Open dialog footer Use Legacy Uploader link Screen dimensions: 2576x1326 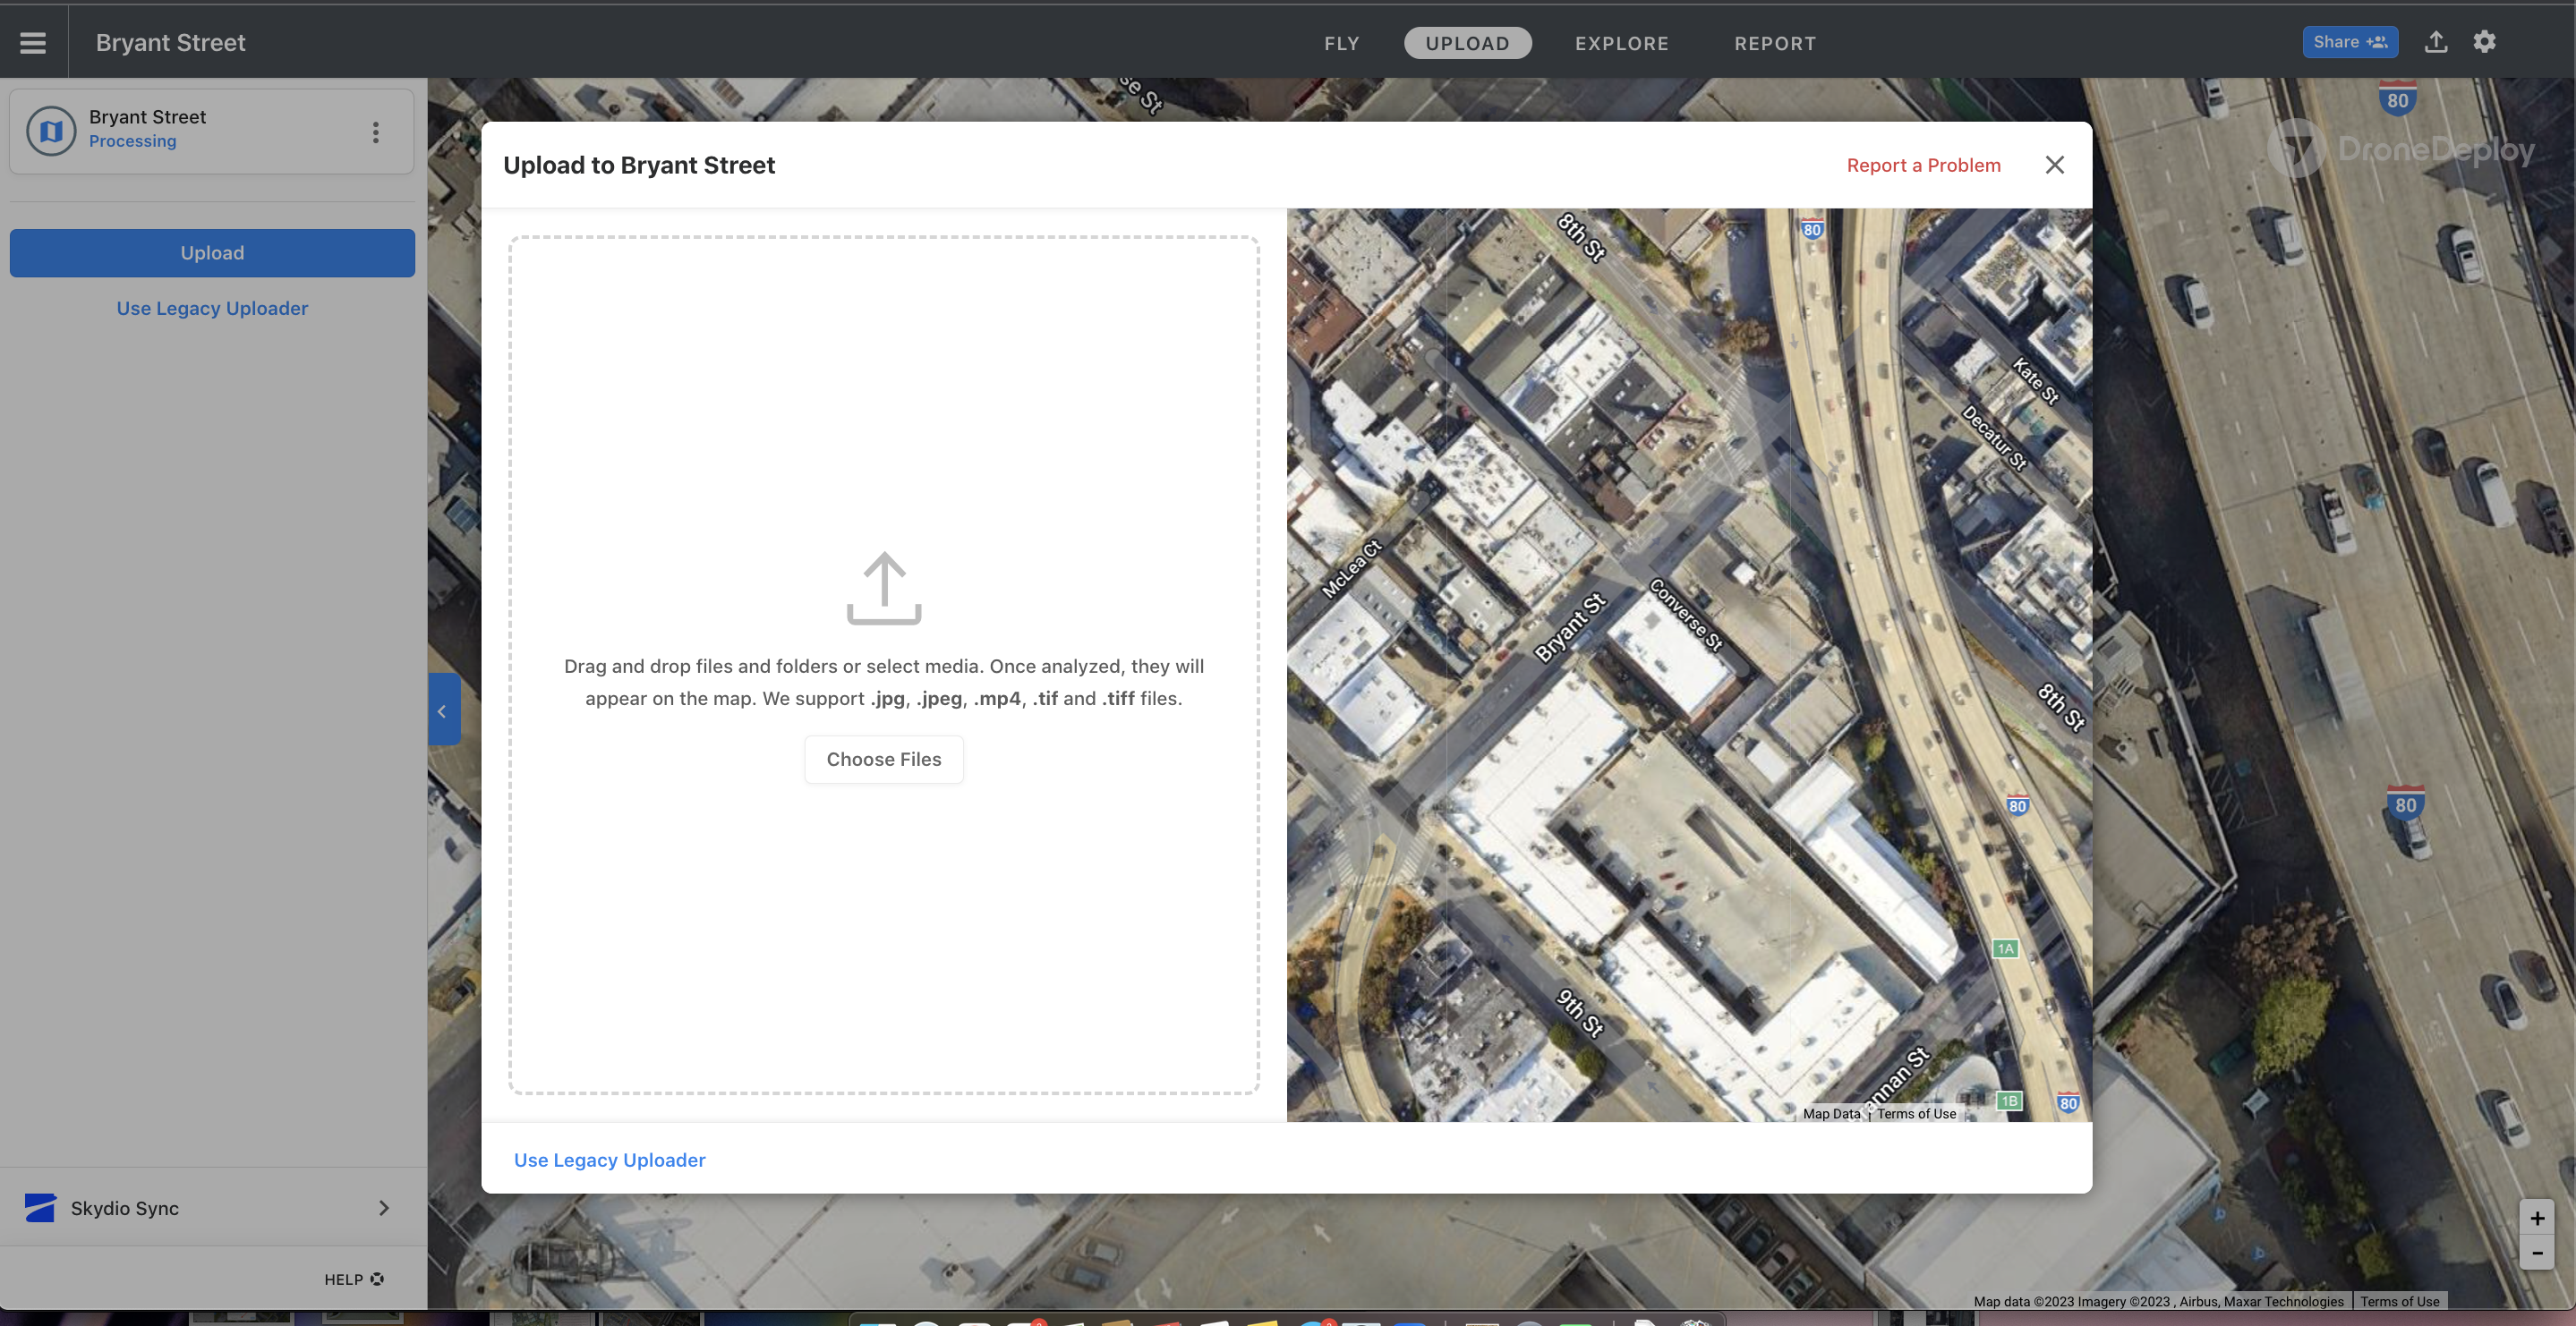[609, 1160]
